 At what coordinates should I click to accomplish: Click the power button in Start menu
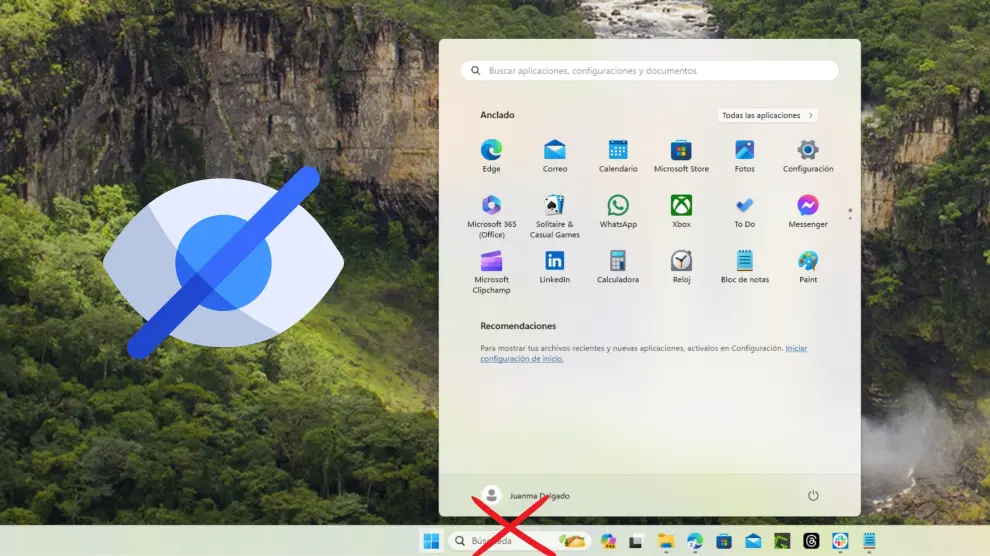coord(813,495)
